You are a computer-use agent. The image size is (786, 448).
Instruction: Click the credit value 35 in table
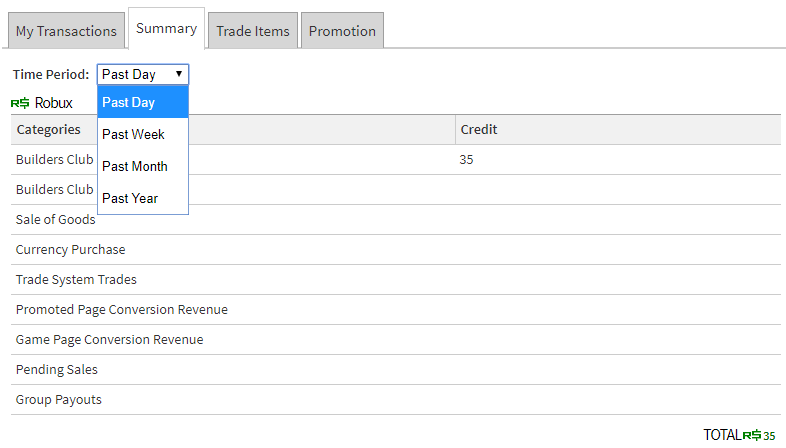pyautogui.click(x=466, y=159)
